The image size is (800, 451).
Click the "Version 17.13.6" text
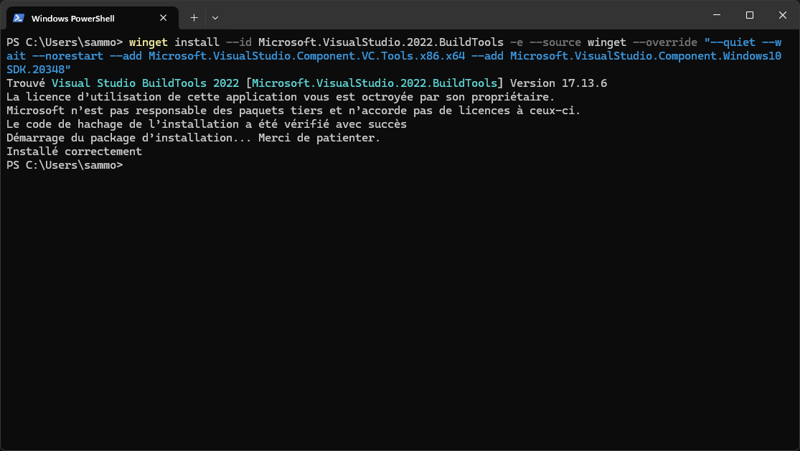point(559,83)
